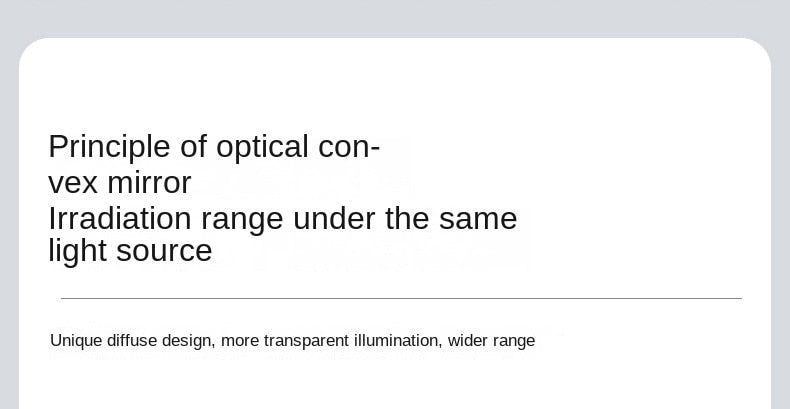Click the word "same" in the heading
790x409 pixels.
pyautogui.click(x=478, y=220)
